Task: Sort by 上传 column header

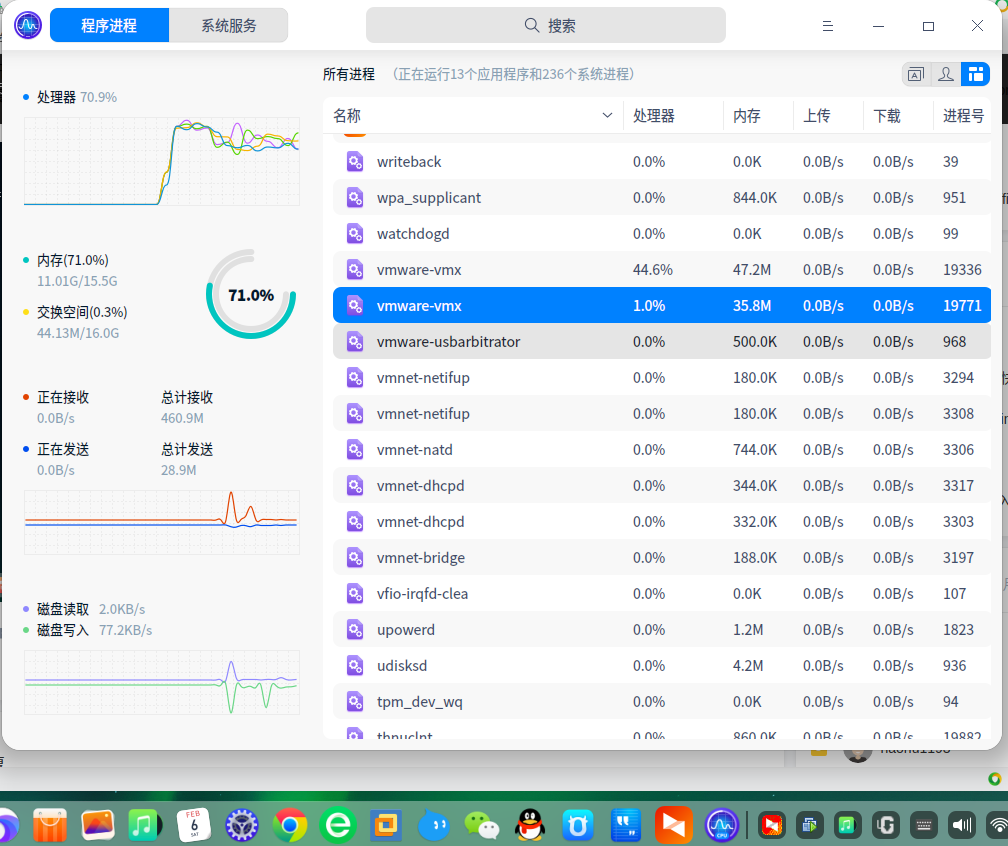Action: tap(828, 116)
